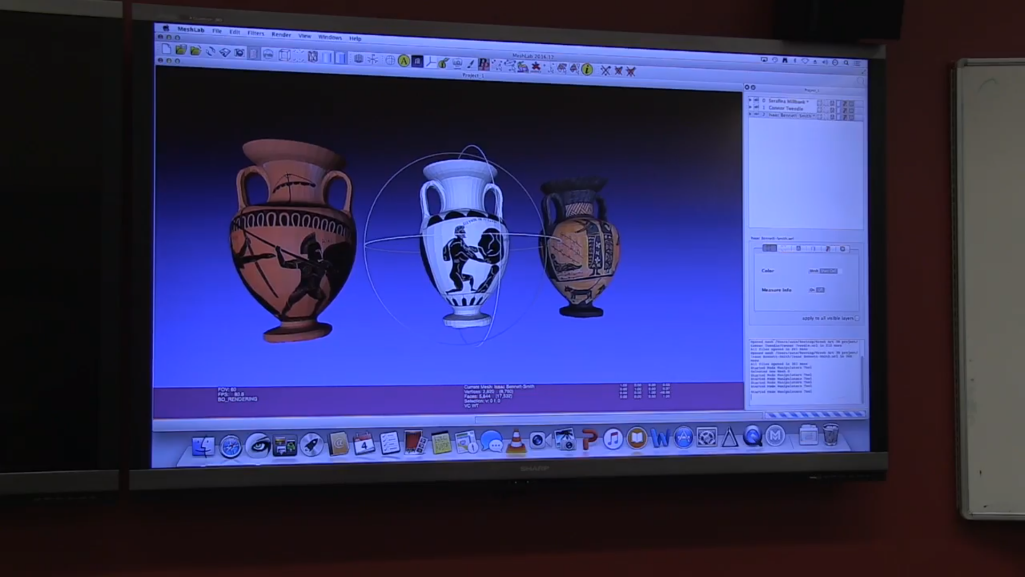Click the last red delete icon
Image resolution: width=1025 pixels, height=577 pixels.
click(631, 71)
